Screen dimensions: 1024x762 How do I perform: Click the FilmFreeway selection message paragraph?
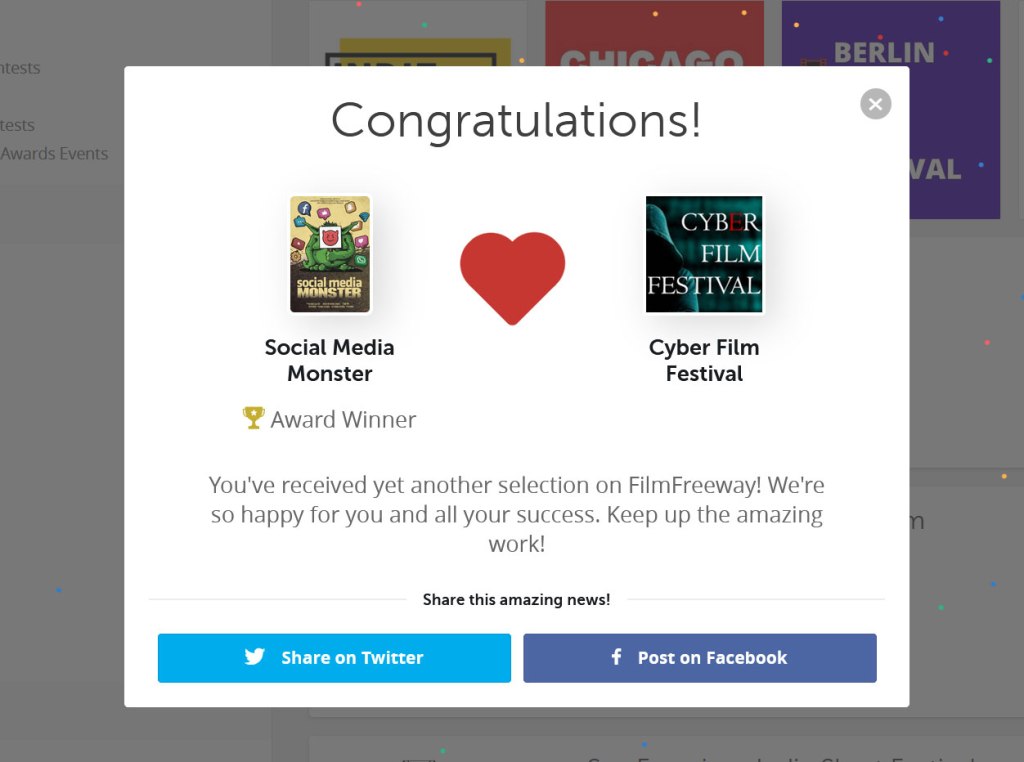tap(516, 514)
